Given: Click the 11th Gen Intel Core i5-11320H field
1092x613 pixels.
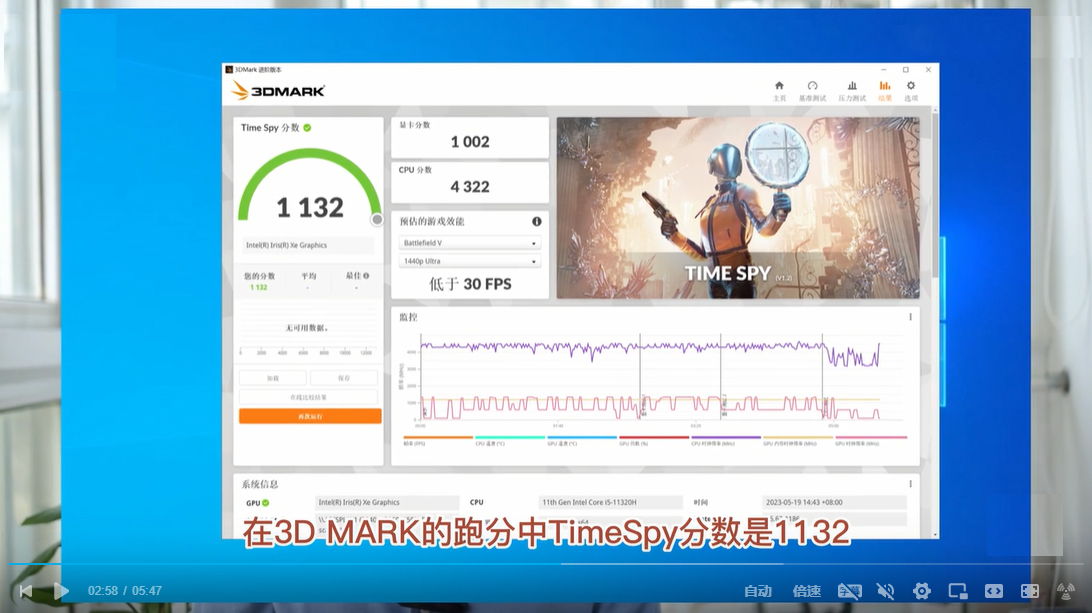Looking at the screenshot, I should pyautogui.click(x=611, y=502).
